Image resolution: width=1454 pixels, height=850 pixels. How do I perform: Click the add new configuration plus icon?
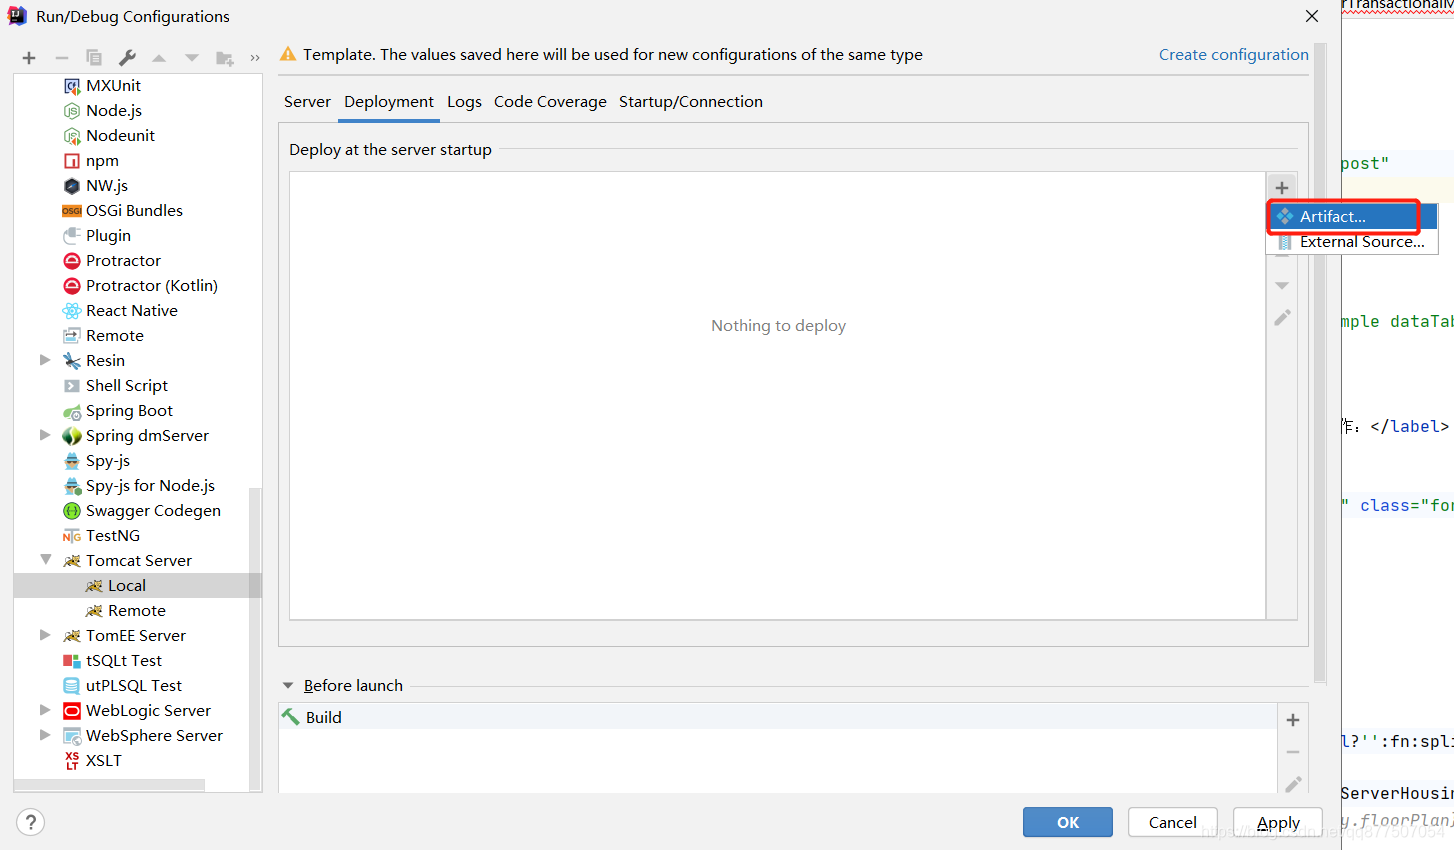29,58
